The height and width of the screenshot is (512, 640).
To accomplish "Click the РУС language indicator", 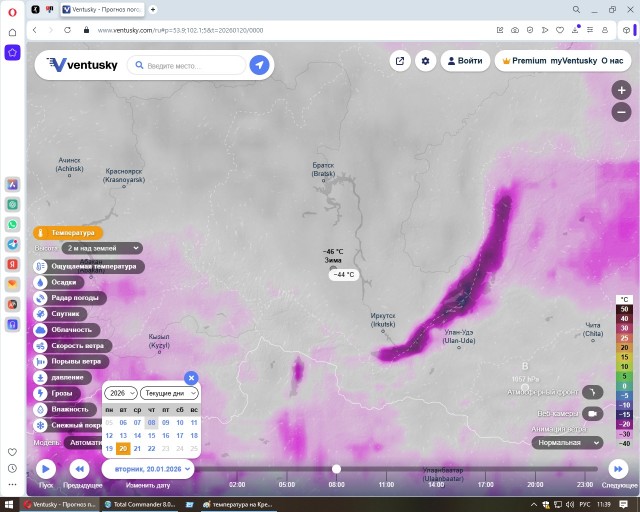I will [585, 505].
